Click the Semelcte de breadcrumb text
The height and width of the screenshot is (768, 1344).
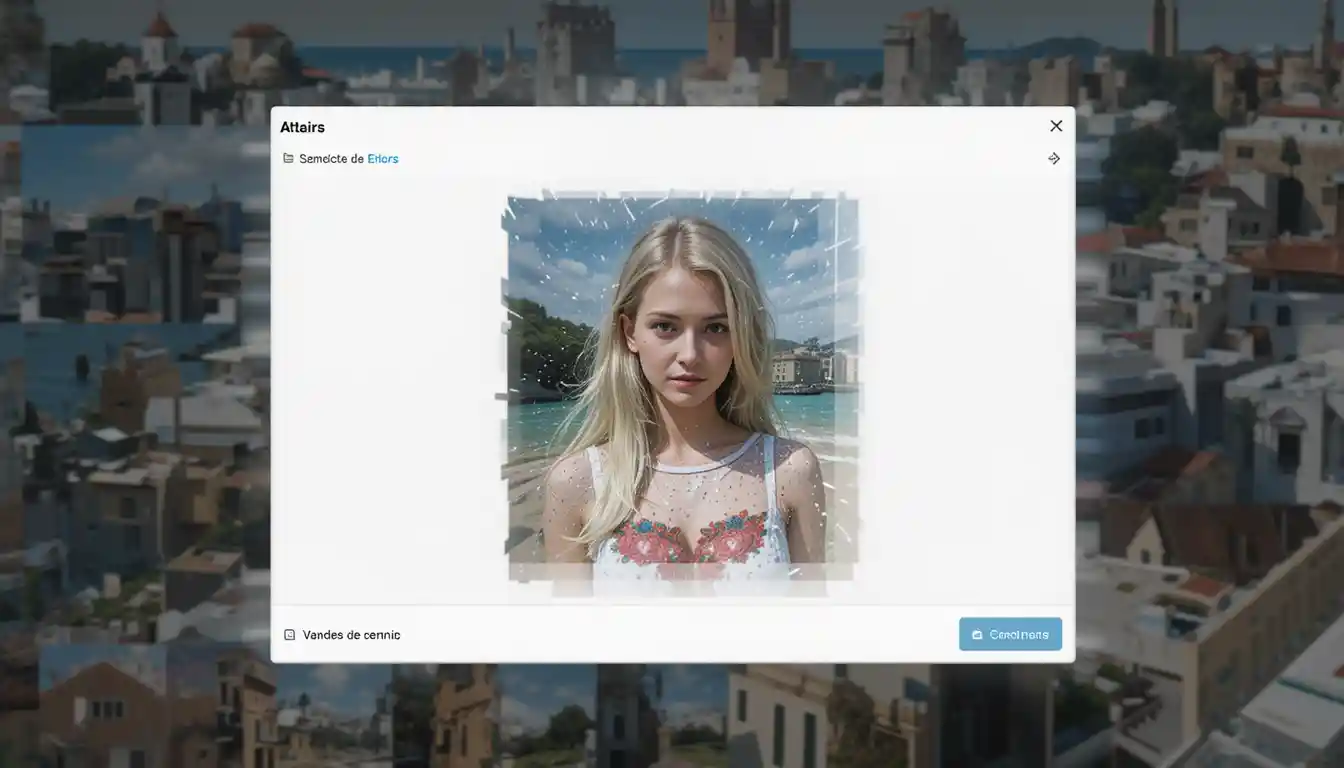(331, 158)
